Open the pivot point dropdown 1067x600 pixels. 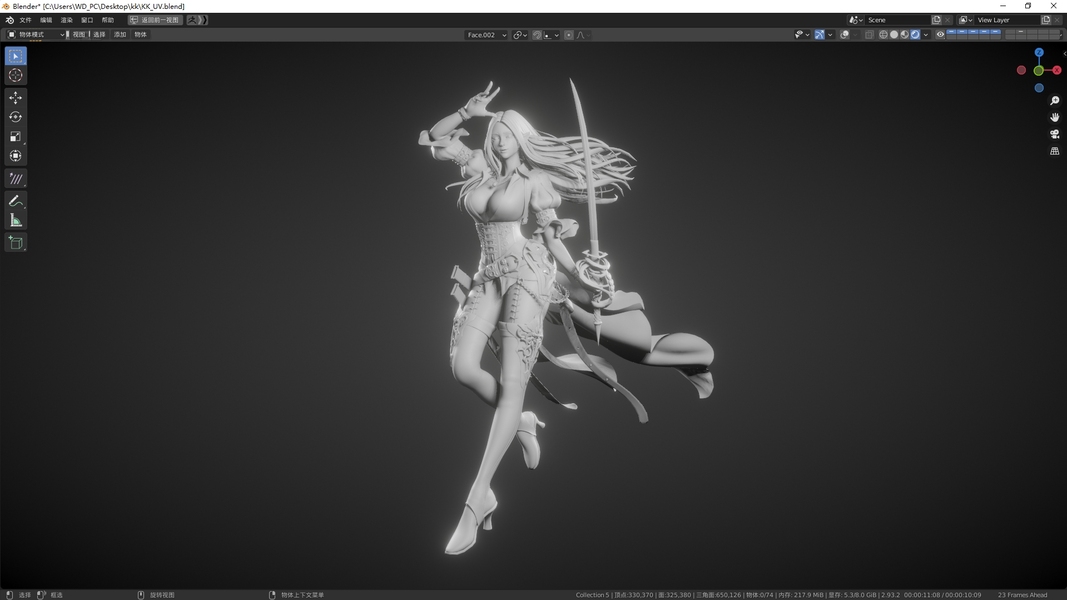coord(521,35)
